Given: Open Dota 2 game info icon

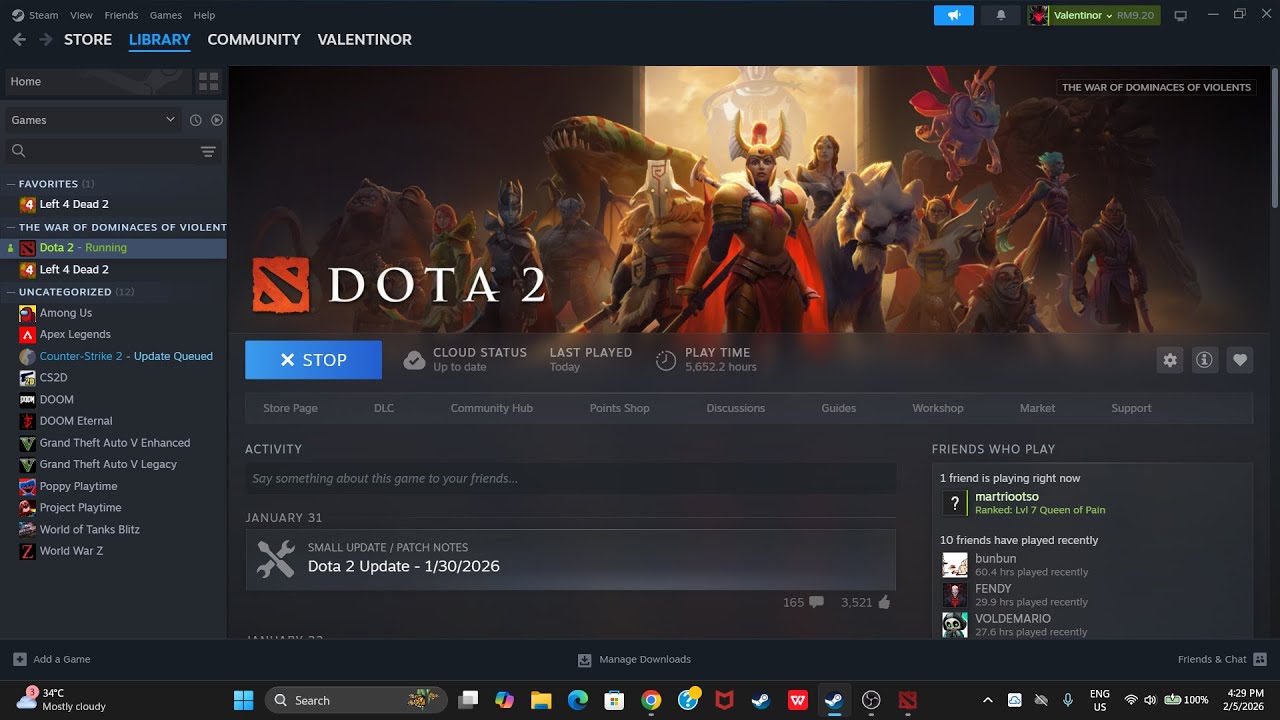Looking at the screenshot, I should [1204, 360].
